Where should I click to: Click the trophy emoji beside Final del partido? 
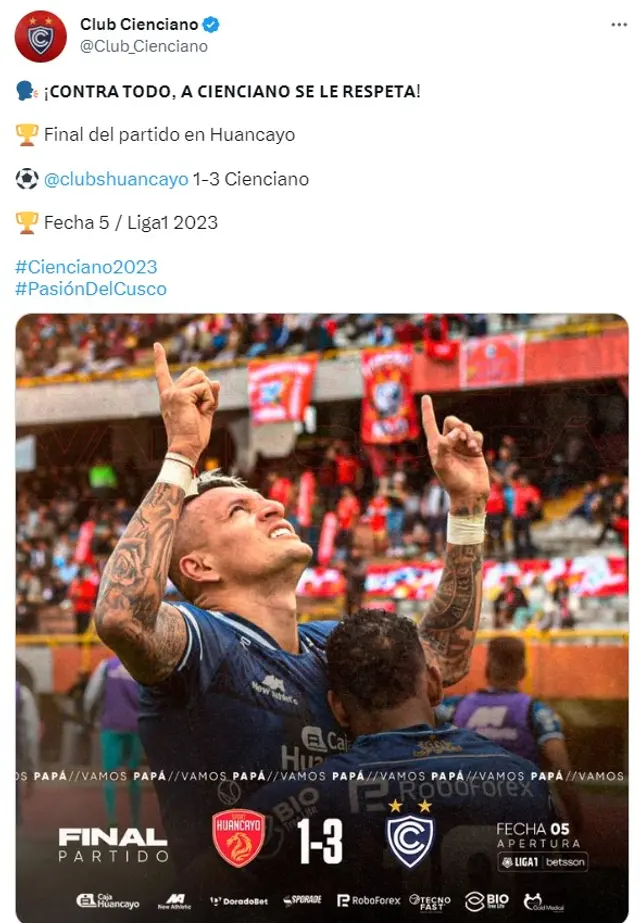click(26, 135)
